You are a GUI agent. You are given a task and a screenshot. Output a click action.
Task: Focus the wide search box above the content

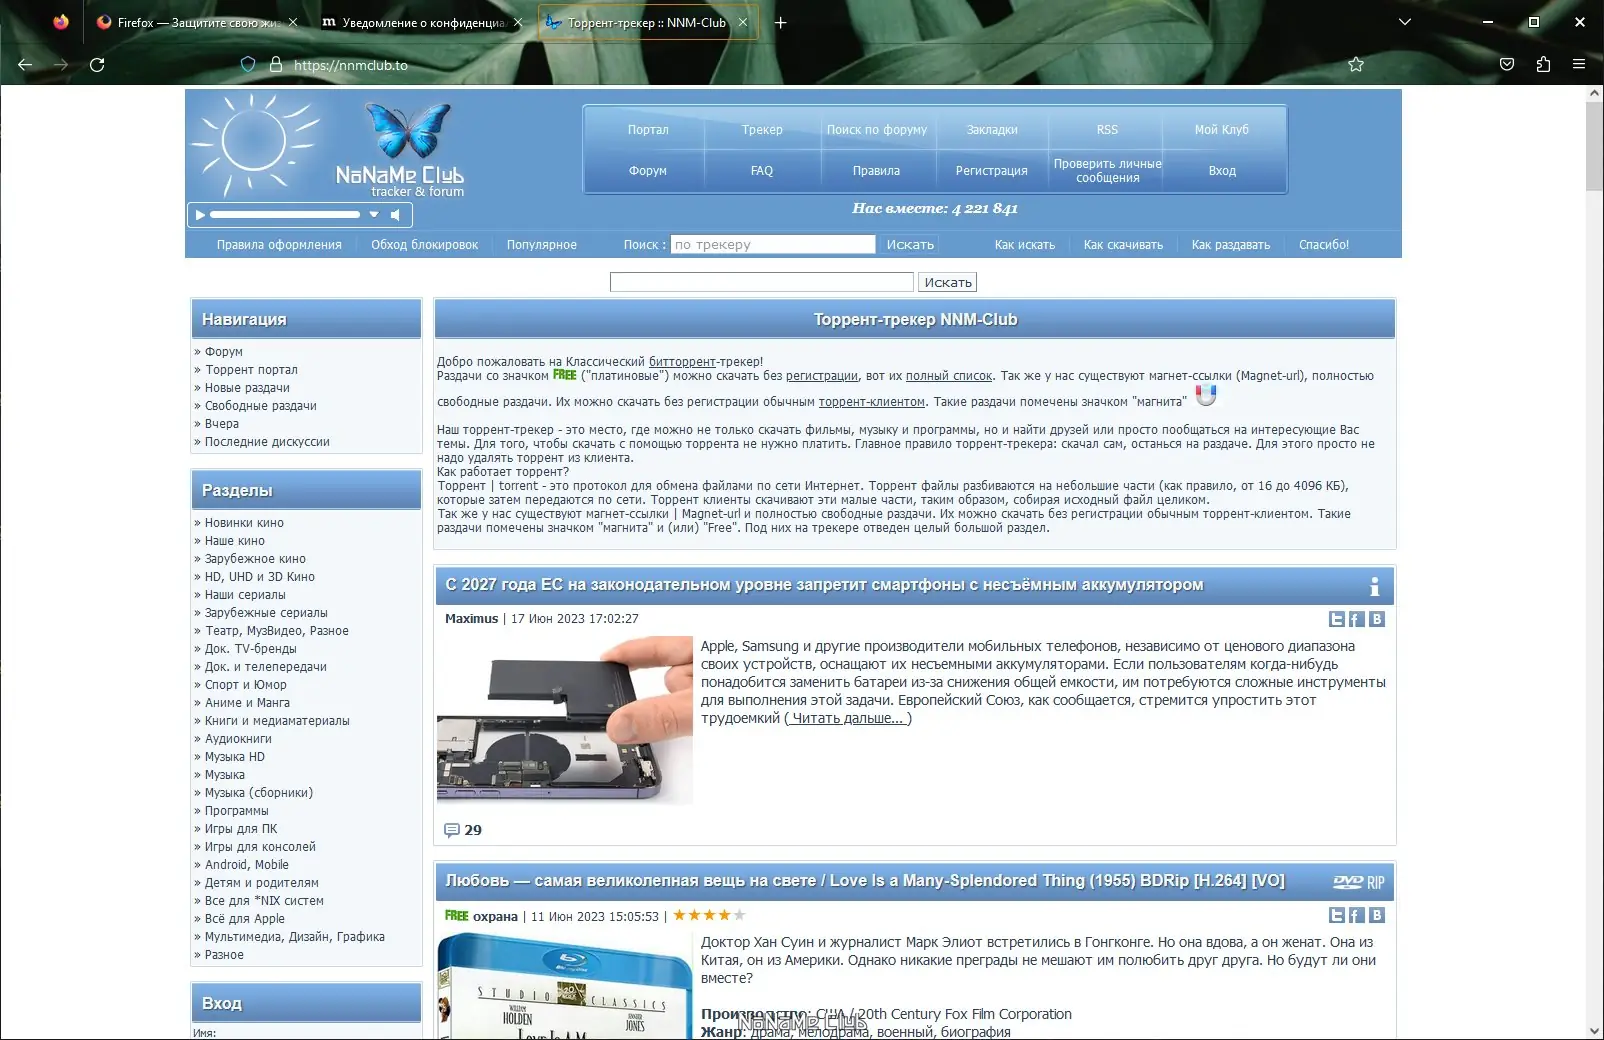point(762,283)
